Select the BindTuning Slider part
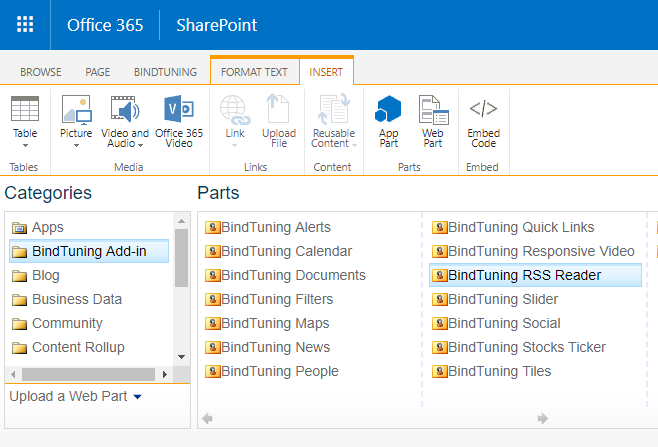 [495, 299]
